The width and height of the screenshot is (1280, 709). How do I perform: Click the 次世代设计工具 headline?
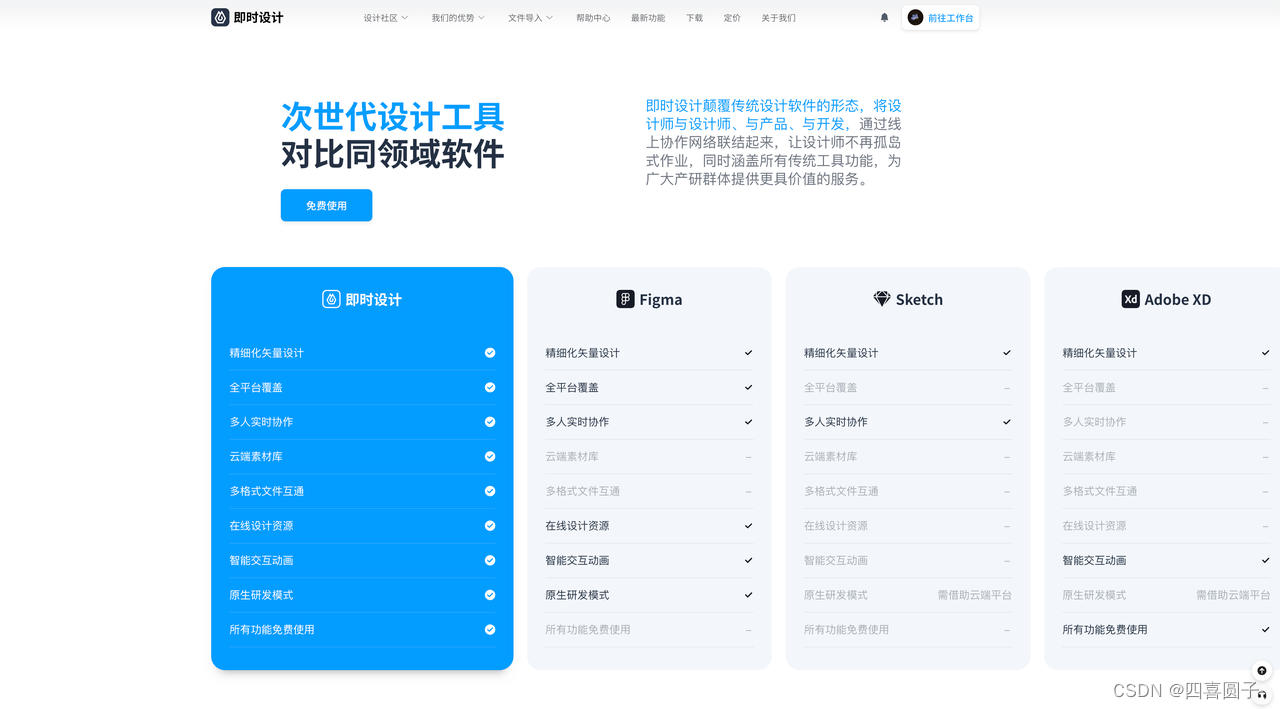point(392,116)
